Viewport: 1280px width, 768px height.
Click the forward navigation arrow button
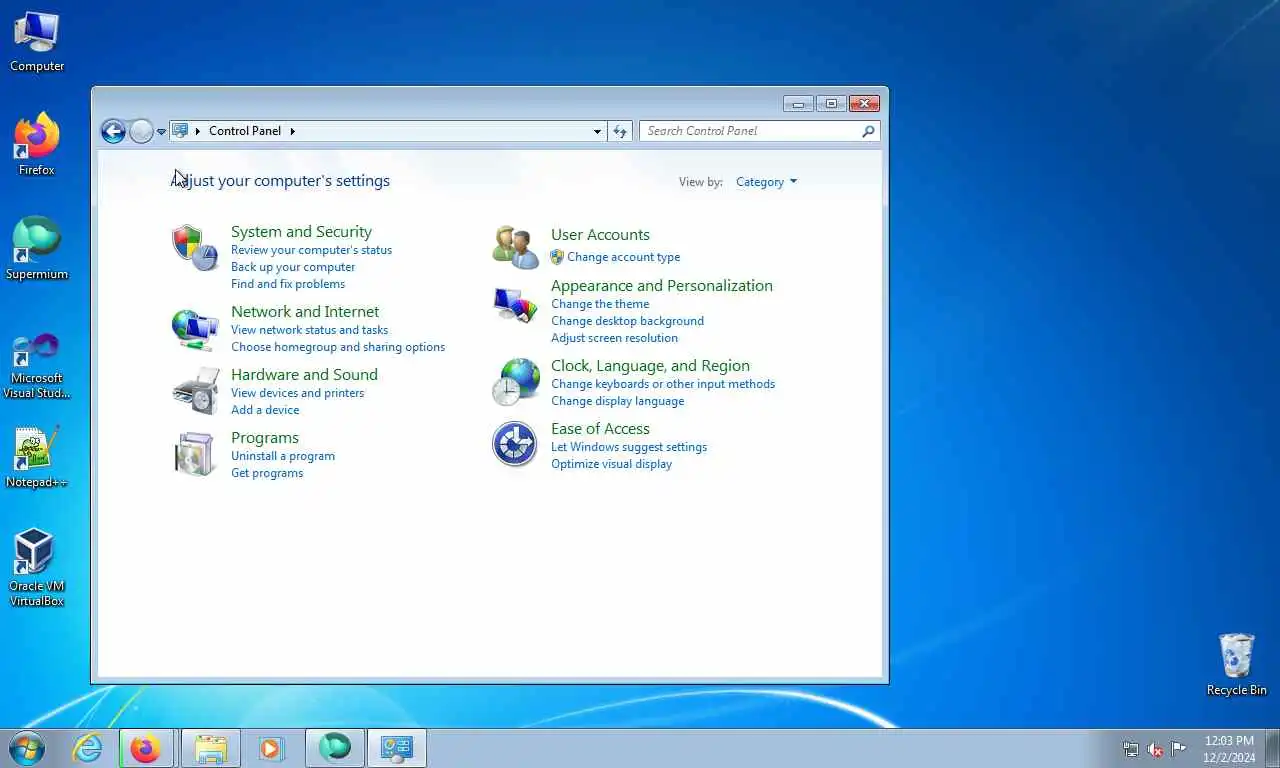point(141,131)
